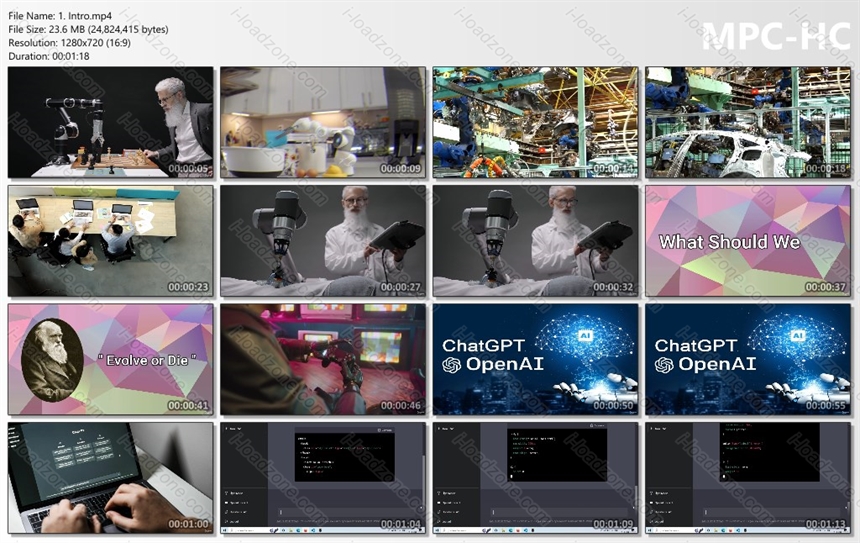Click the "Duration: 00:01:18" line
This screenshot has width=860, height=543.
(x=48, y=56)
